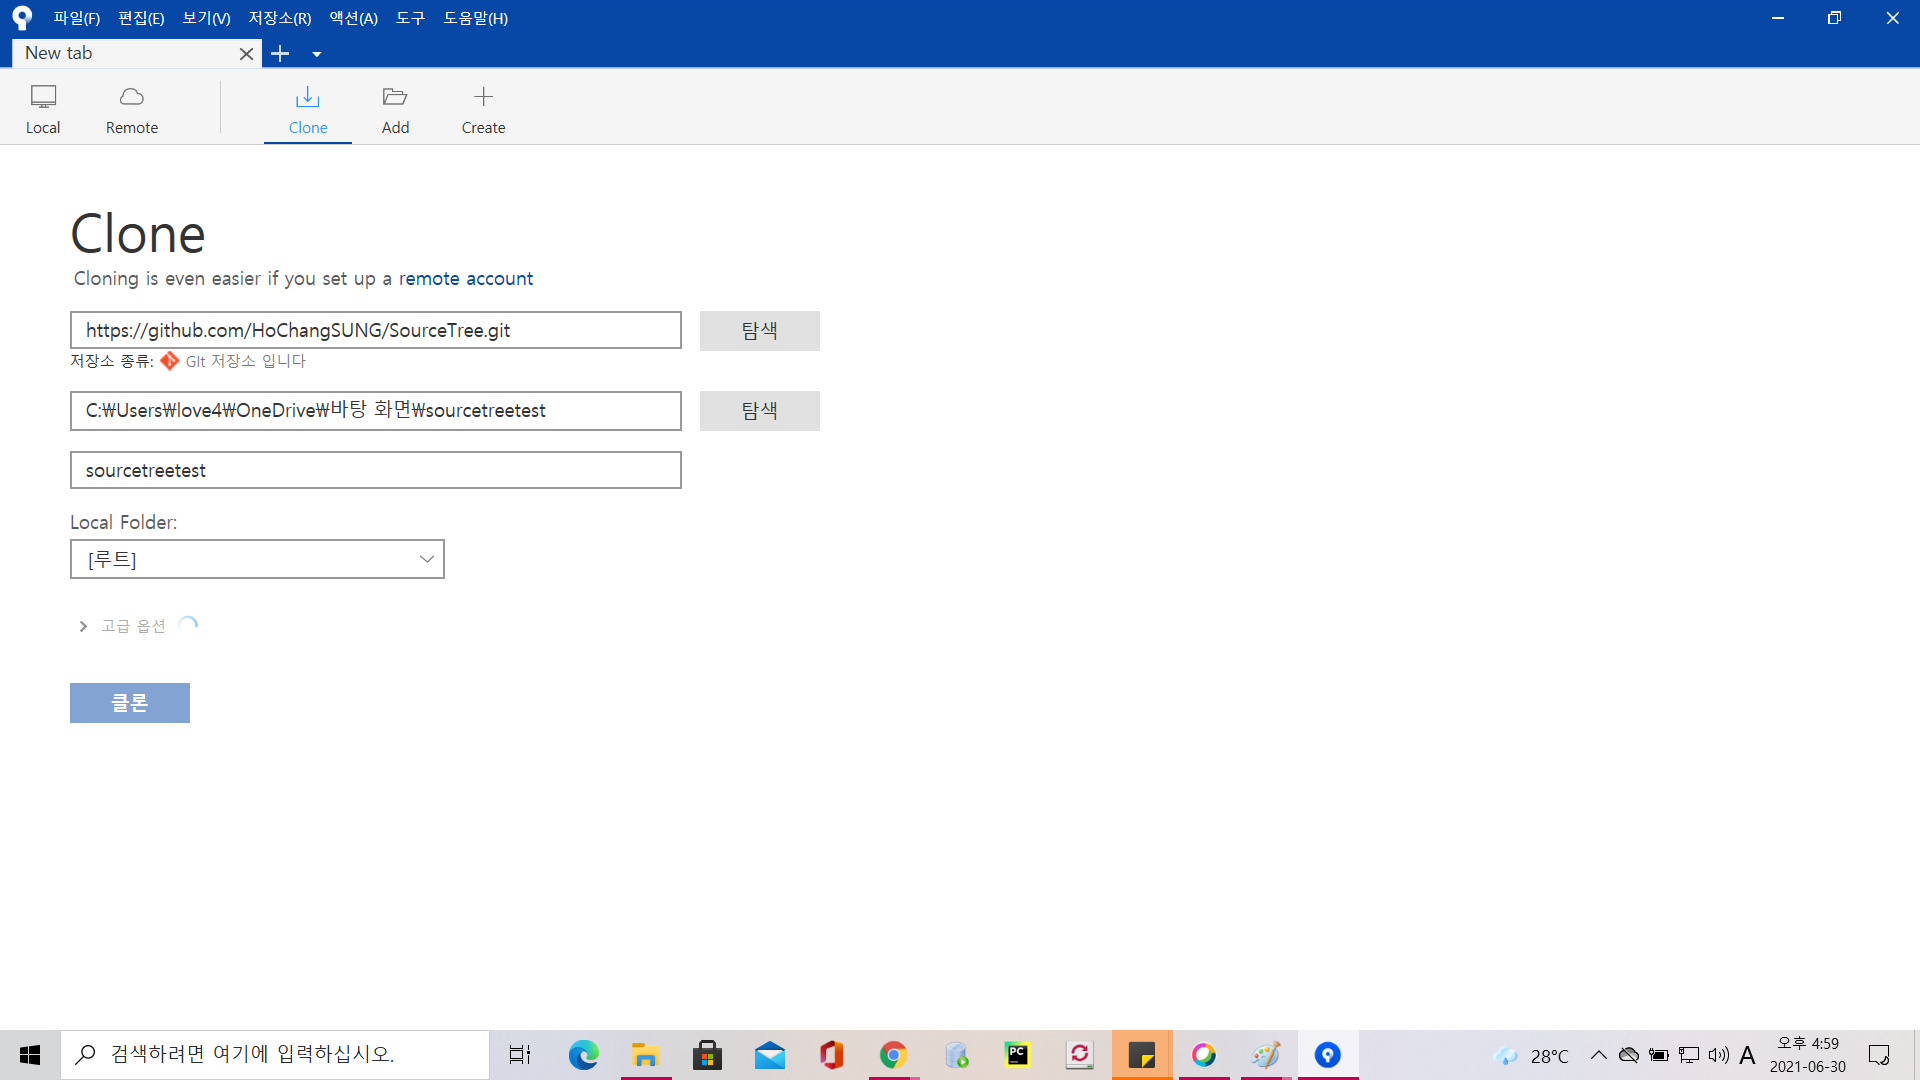Select the Clone toolbar icon
1920x1080 pixels.
pos(308,97)
